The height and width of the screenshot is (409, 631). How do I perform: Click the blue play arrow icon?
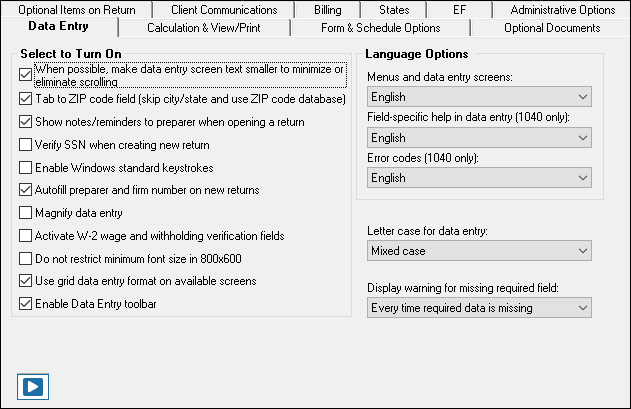(x=33, y=385)
